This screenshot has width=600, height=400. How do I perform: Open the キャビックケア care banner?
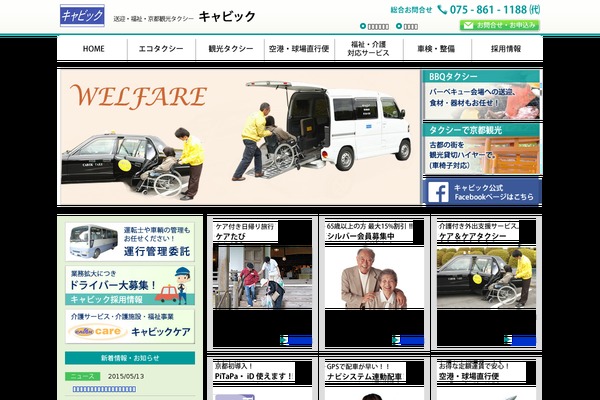point(130,327)
